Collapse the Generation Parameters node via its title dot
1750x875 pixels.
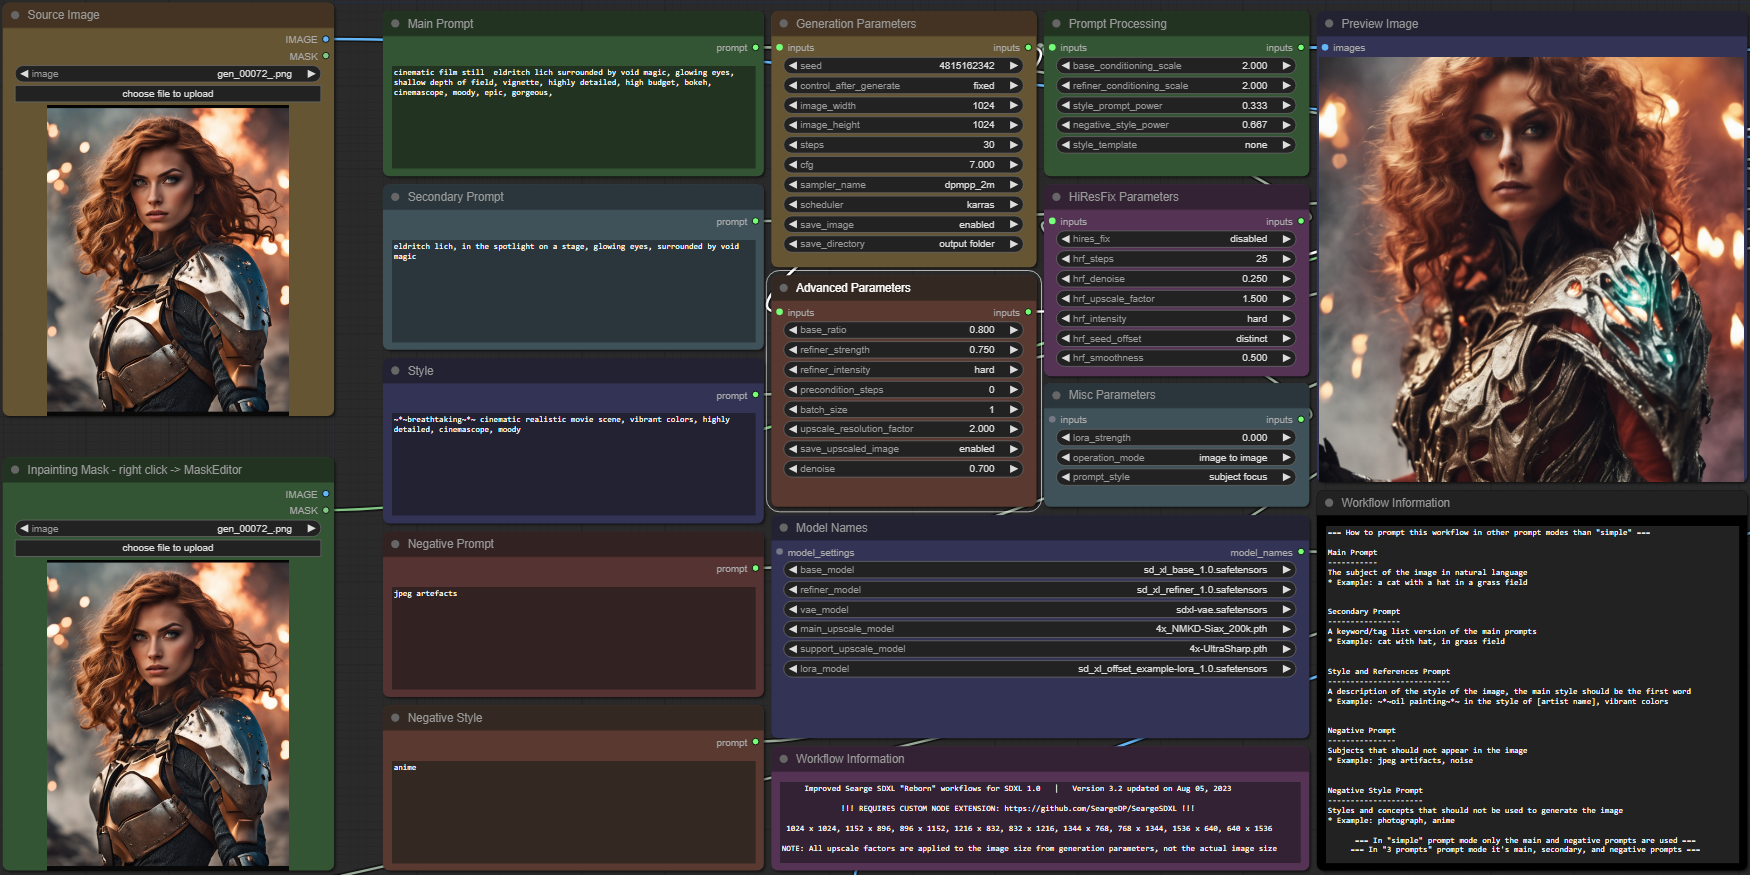(784, 24)
